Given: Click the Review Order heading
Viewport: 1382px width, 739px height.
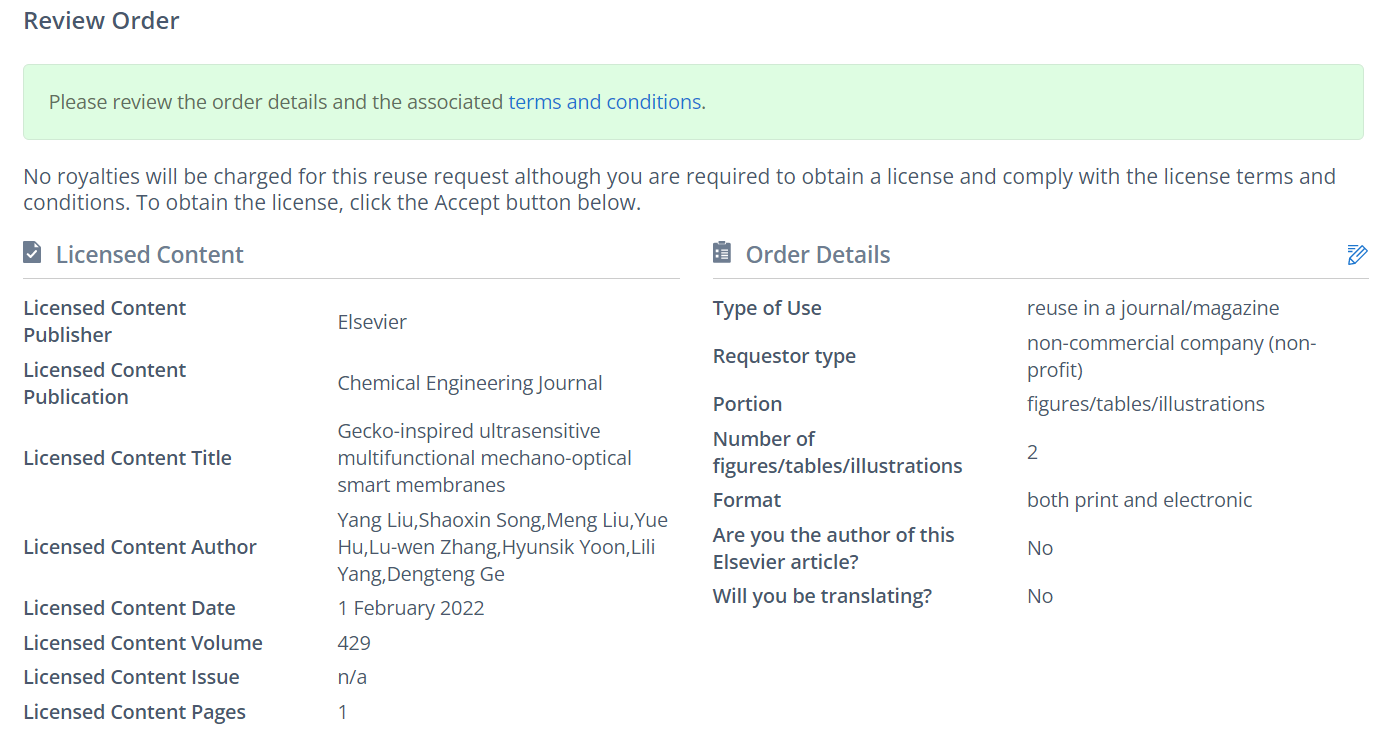Looking at the screenshot, I should [x=101, y=21].
